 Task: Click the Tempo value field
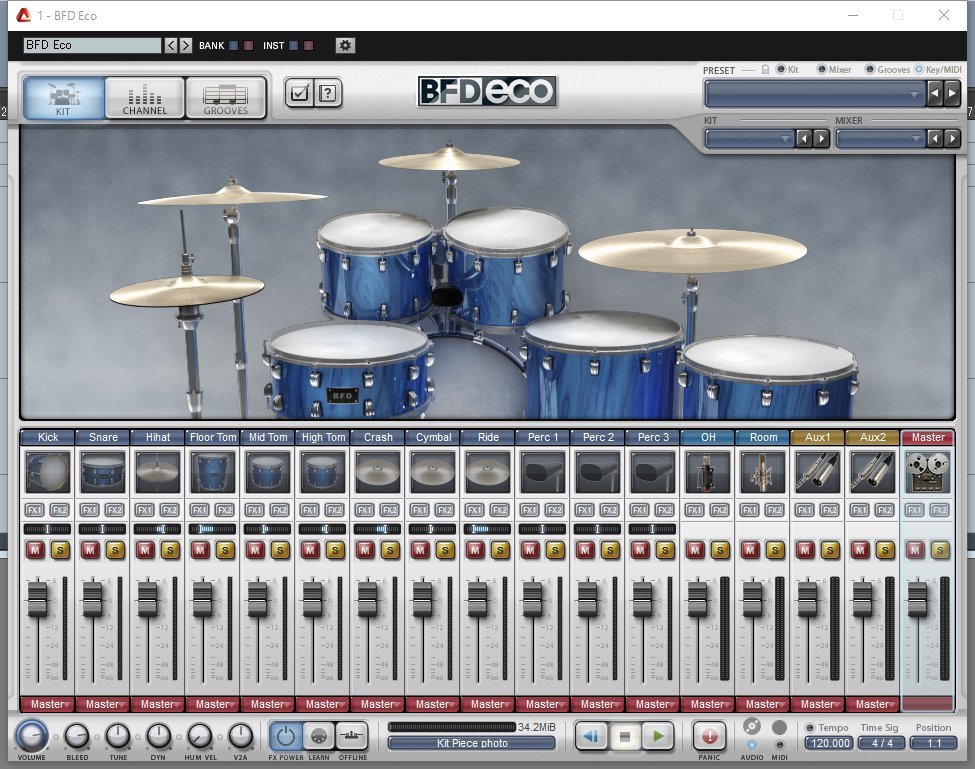[x=830, y=743]
